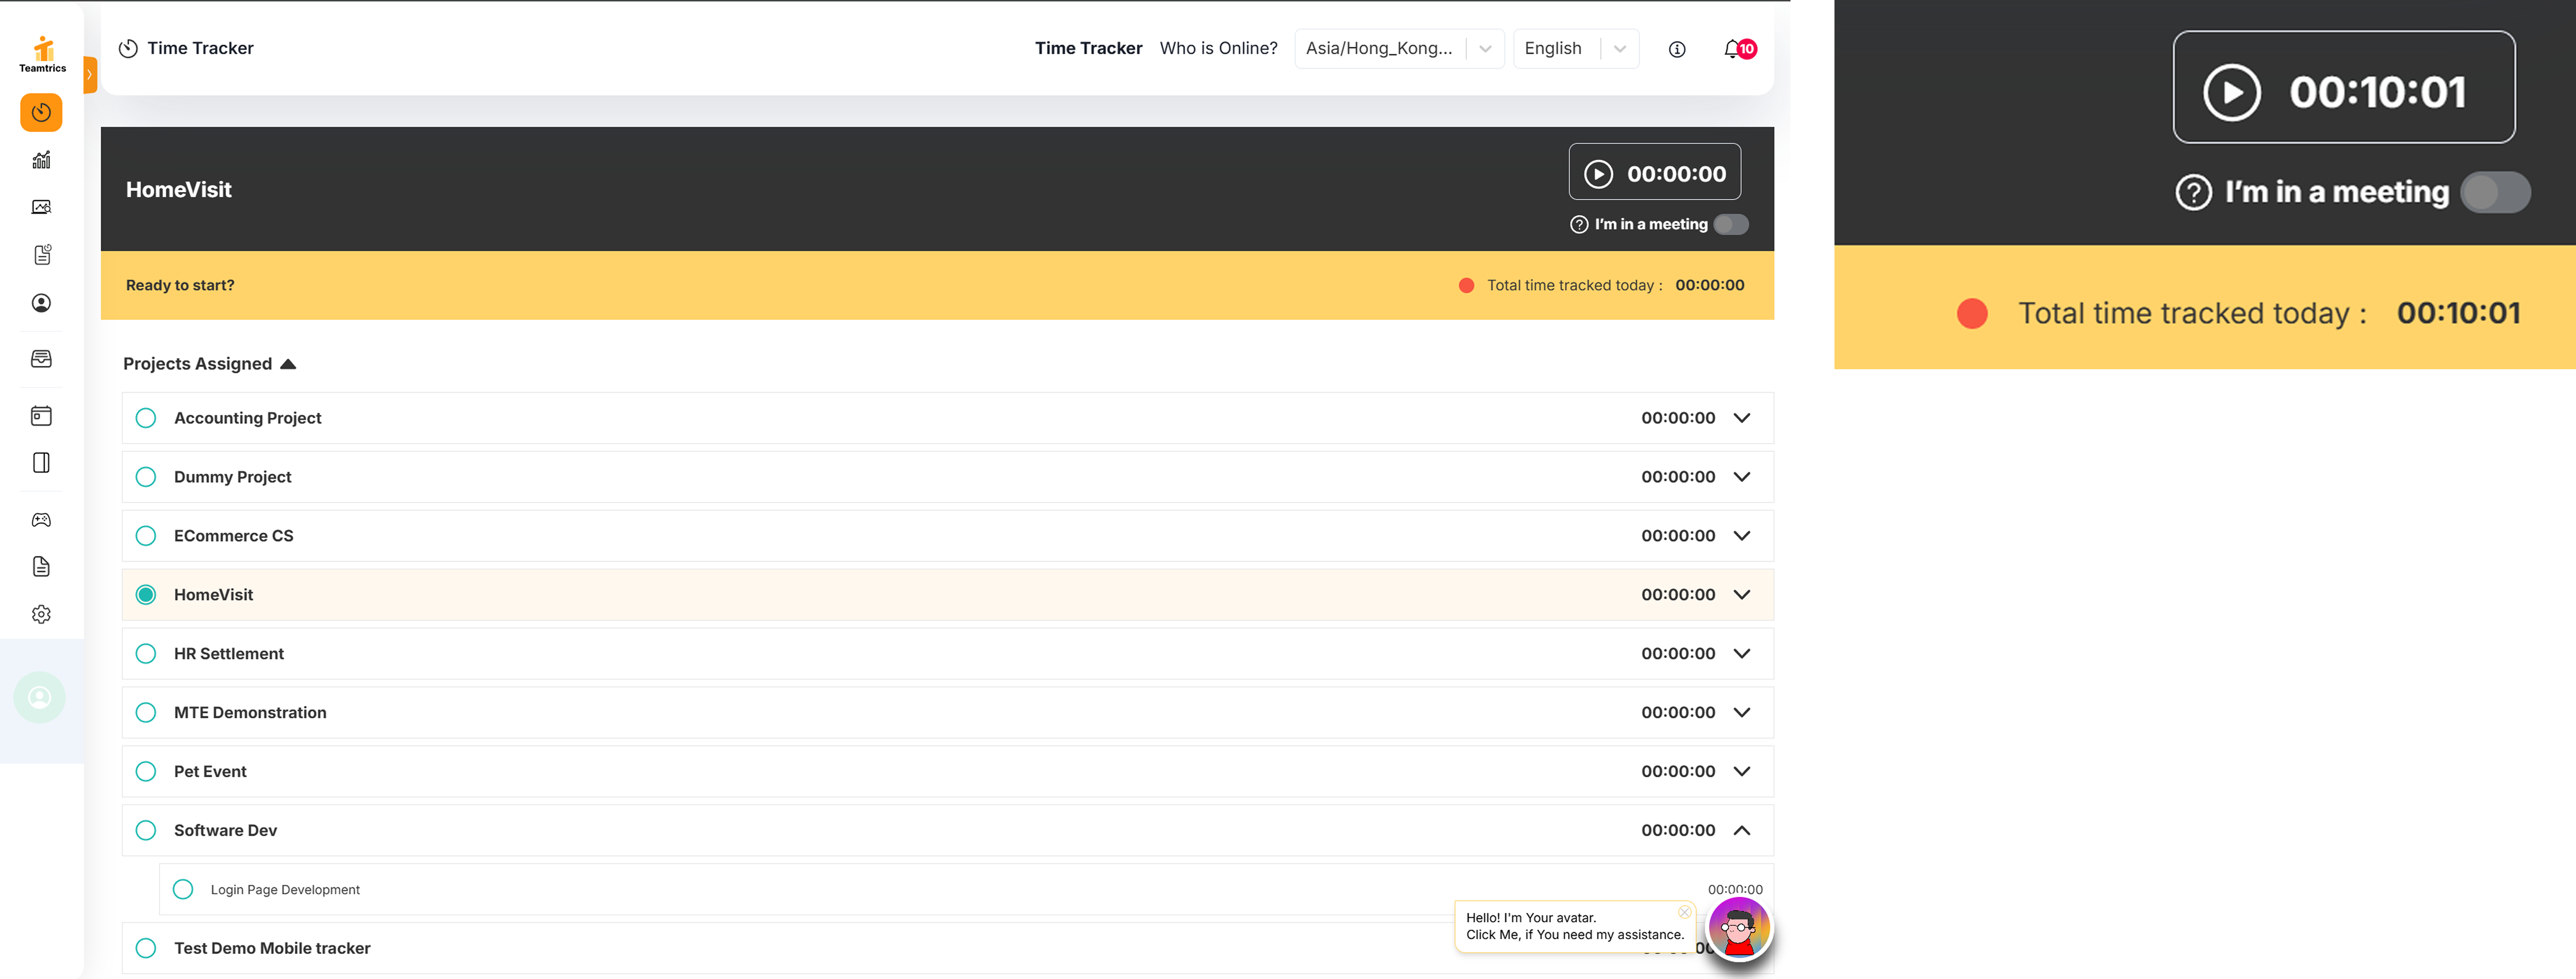Click the HomeVisit heading in dark banner

coord(178,190)
